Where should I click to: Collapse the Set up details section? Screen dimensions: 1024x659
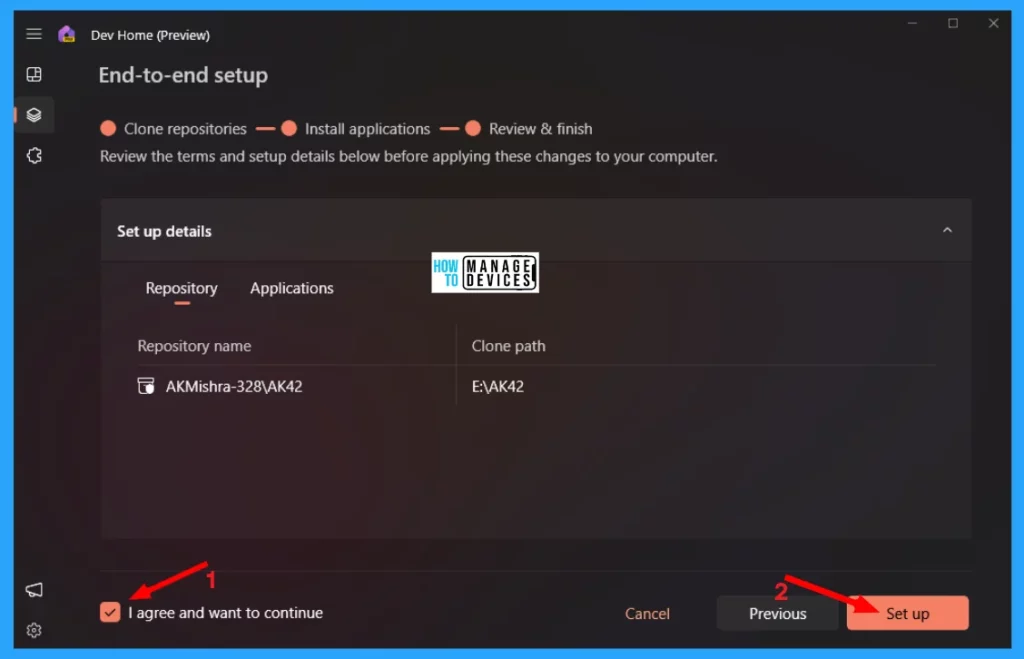(947, 230)
